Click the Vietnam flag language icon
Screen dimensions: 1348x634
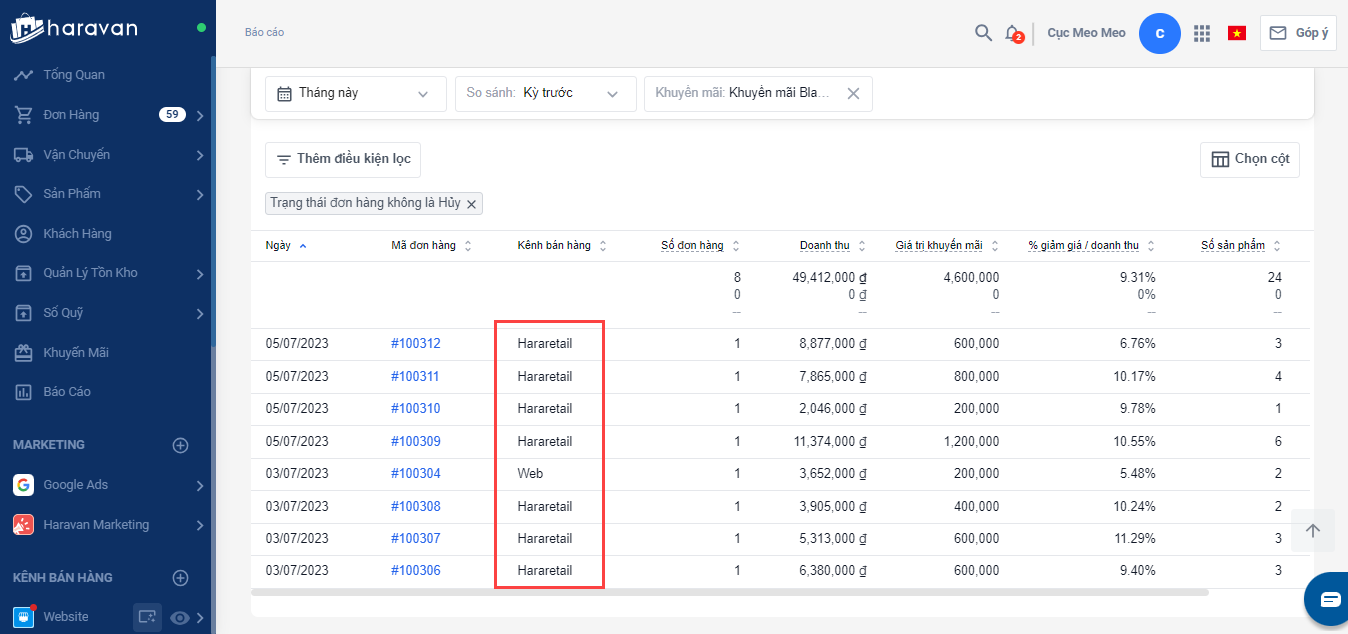tap(1237, 33)
